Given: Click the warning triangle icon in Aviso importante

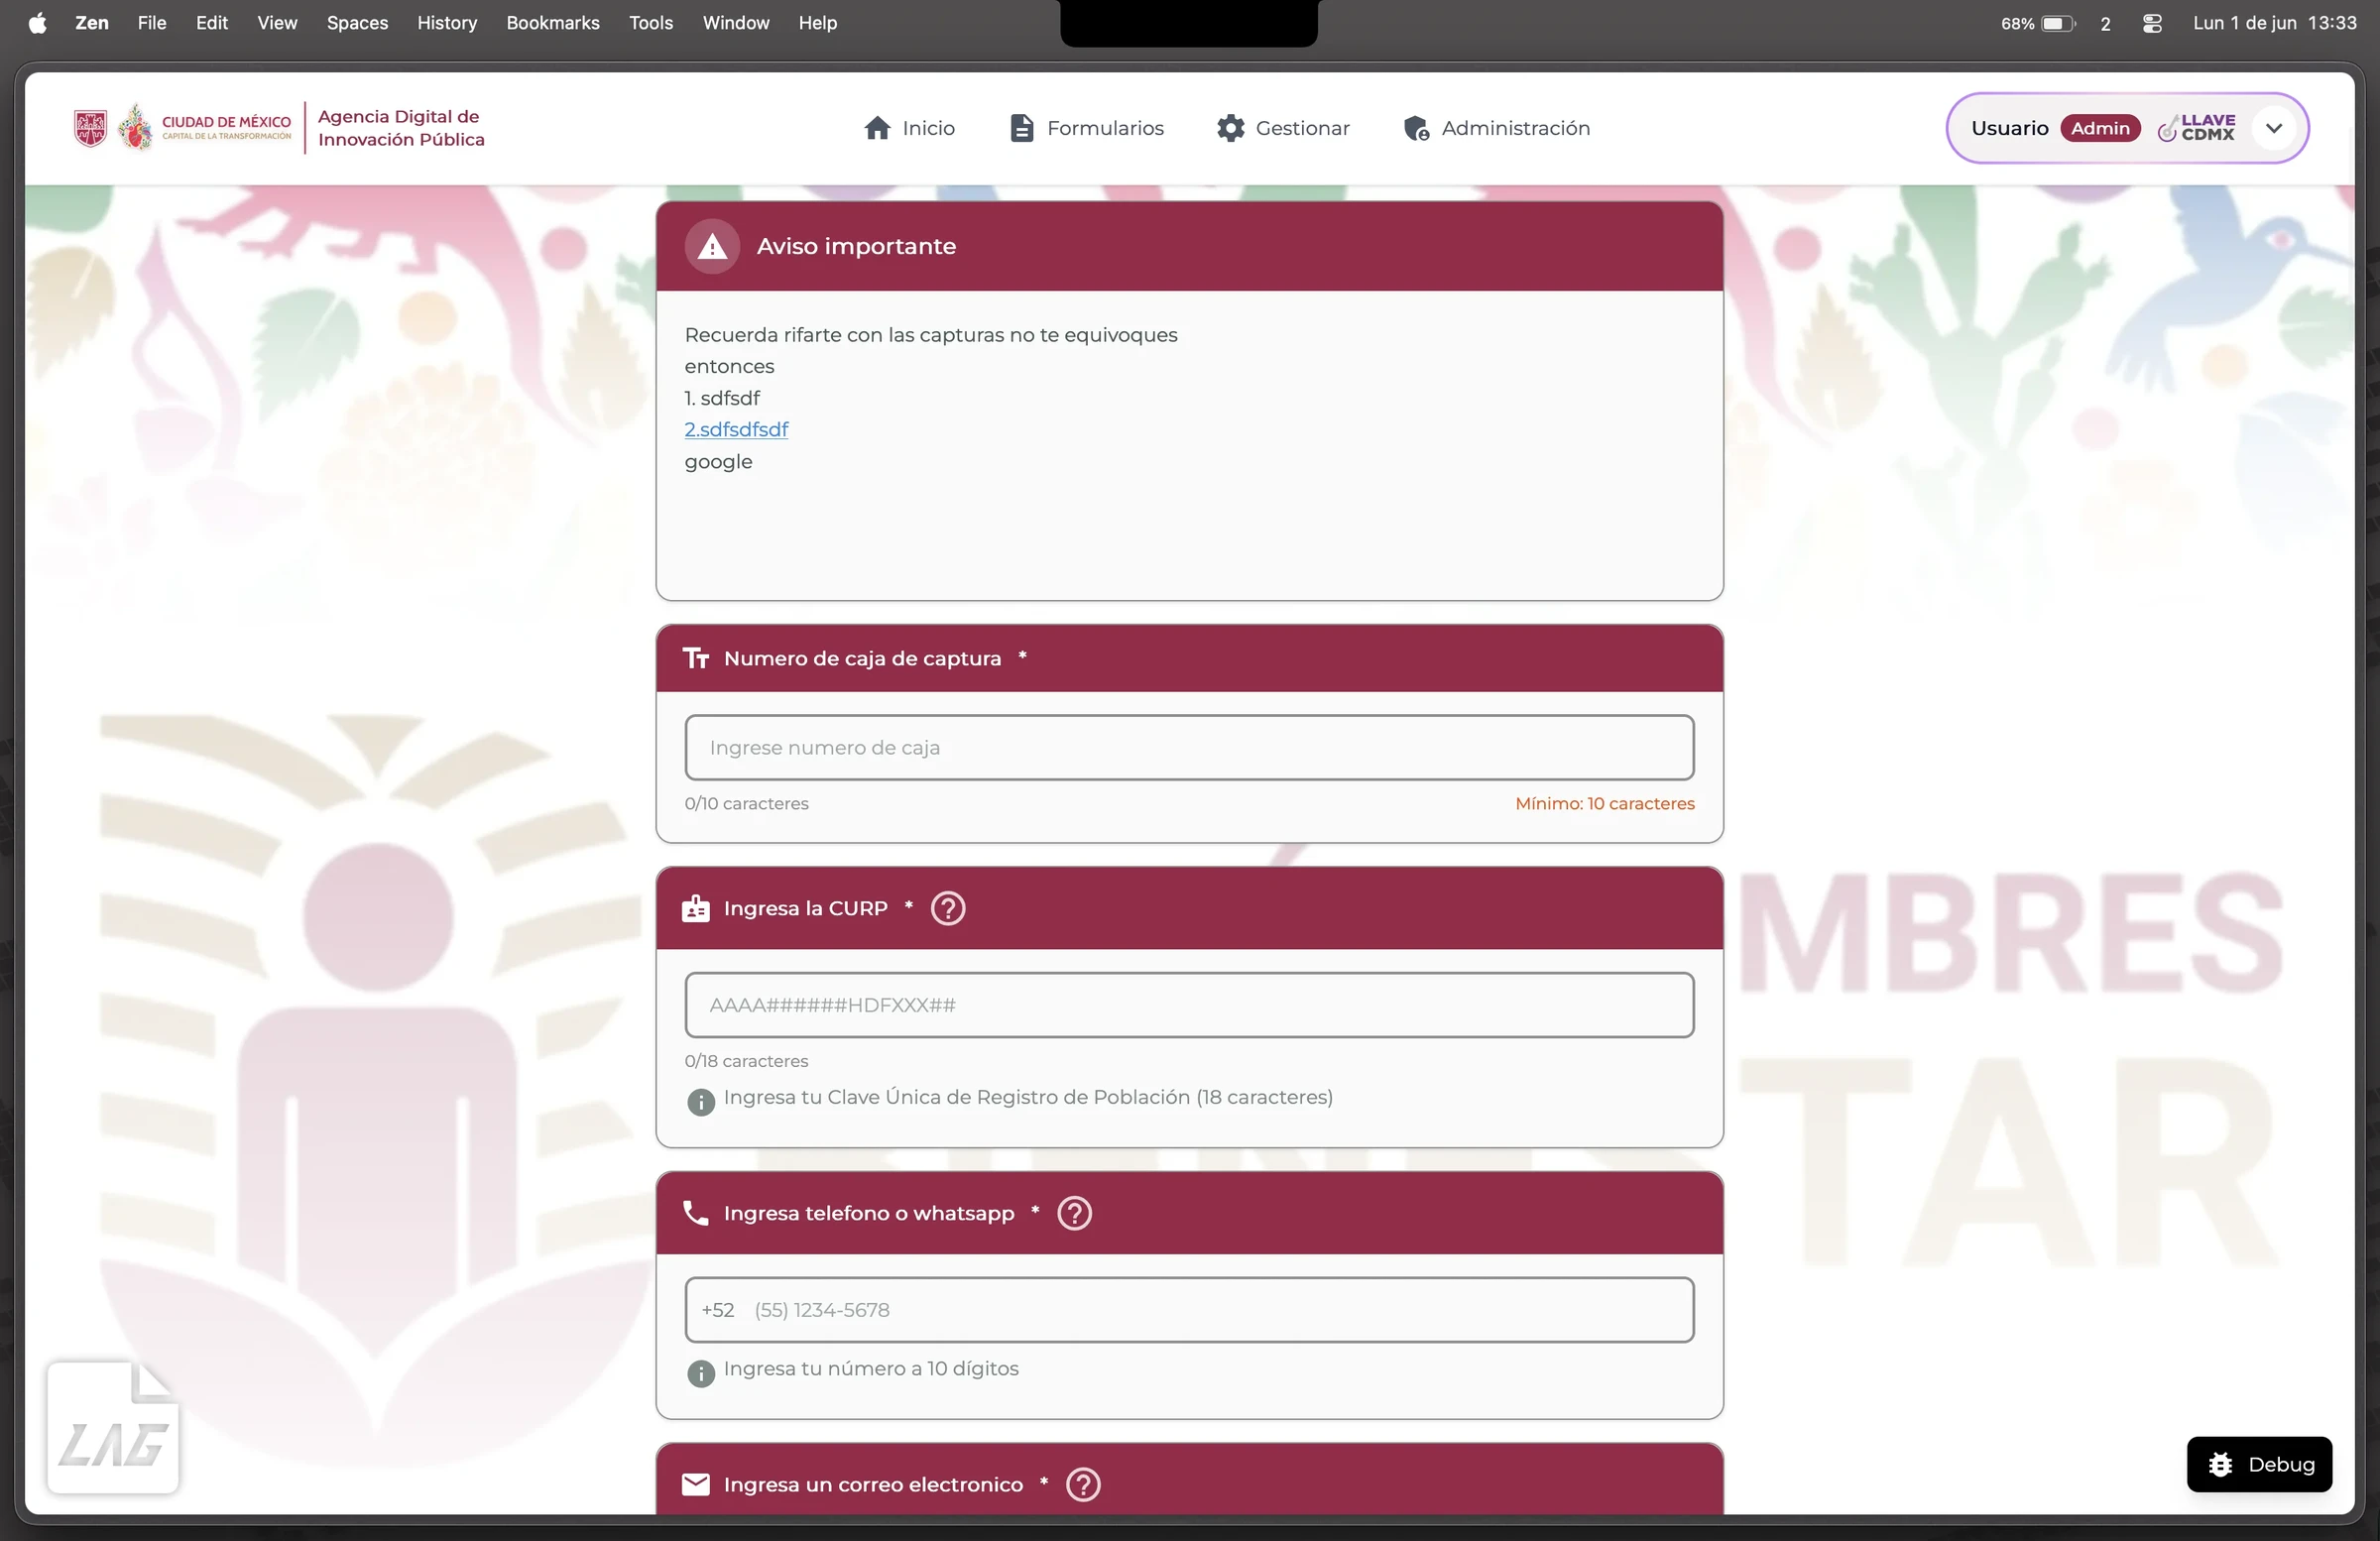Looking at the screenshot, I should [x=712, y=246].
